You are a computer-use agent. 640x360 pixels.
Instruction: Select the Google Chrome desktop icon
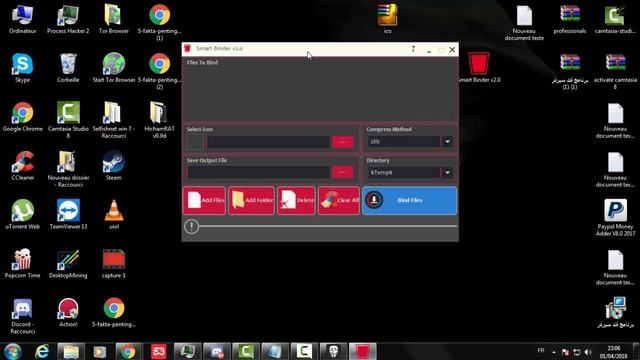[22, 117]
